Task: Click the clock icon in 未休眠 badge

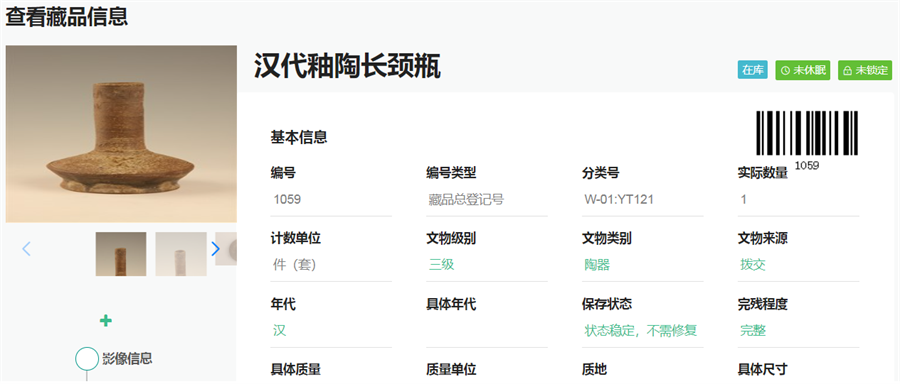Action: 785,71
